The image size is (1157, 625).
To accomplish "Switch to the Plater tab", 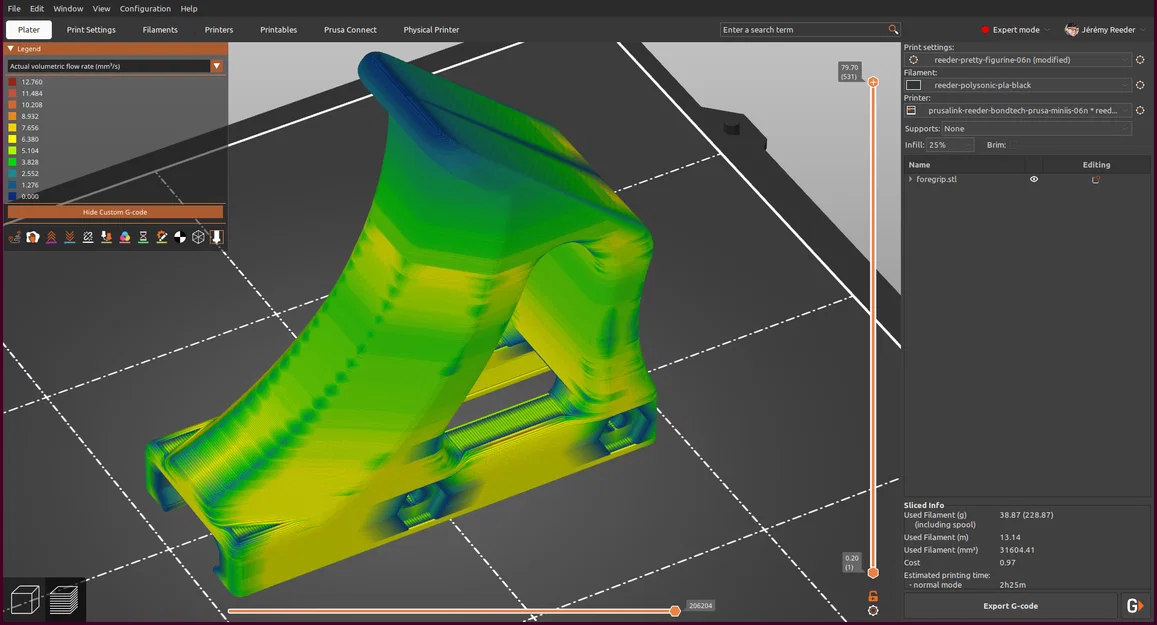I will click(29, 30).
